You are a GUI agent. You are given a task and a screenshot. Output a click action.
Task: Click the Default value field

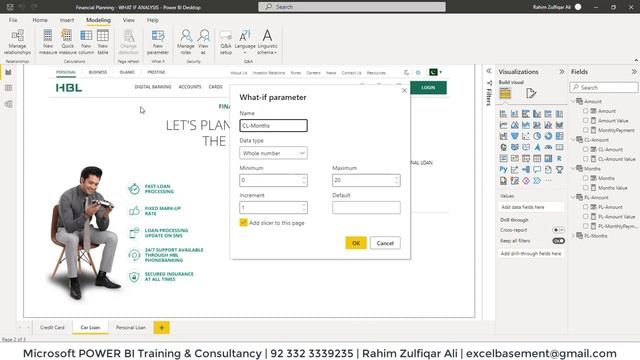pos(366,207)
